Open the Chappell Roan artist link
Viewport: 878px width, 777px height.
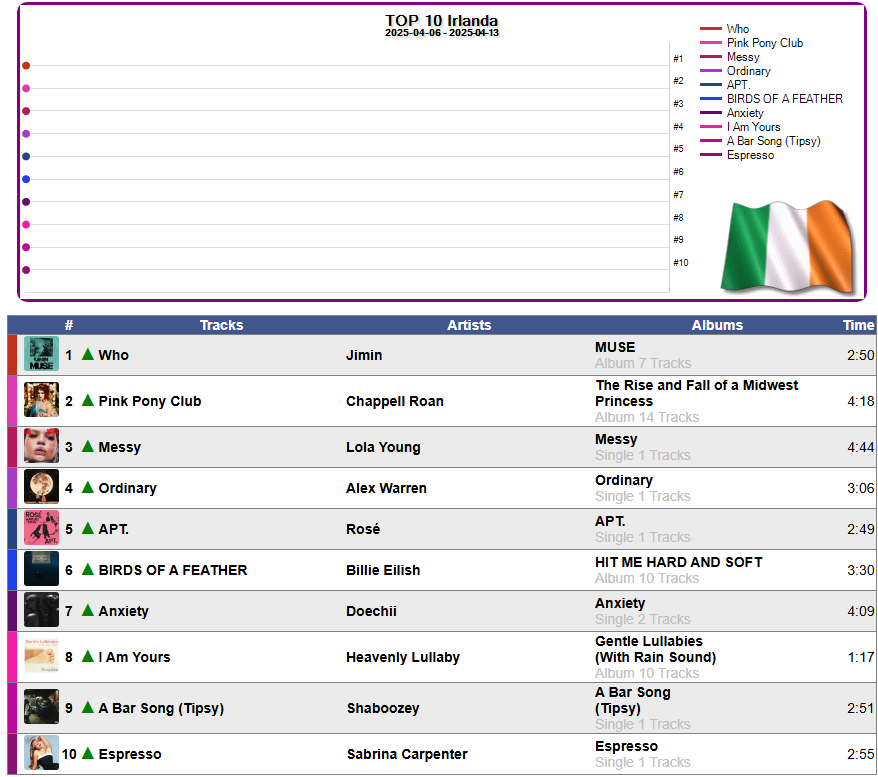(x=395, y=401)
